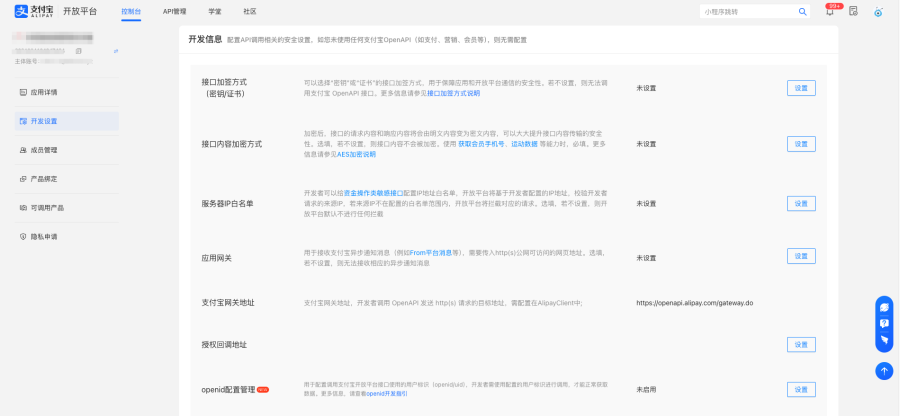Viewport: 900px width, 416px height.
Task: Click the 支付宝网关地址 label
Action: click(x=228, y=302)
